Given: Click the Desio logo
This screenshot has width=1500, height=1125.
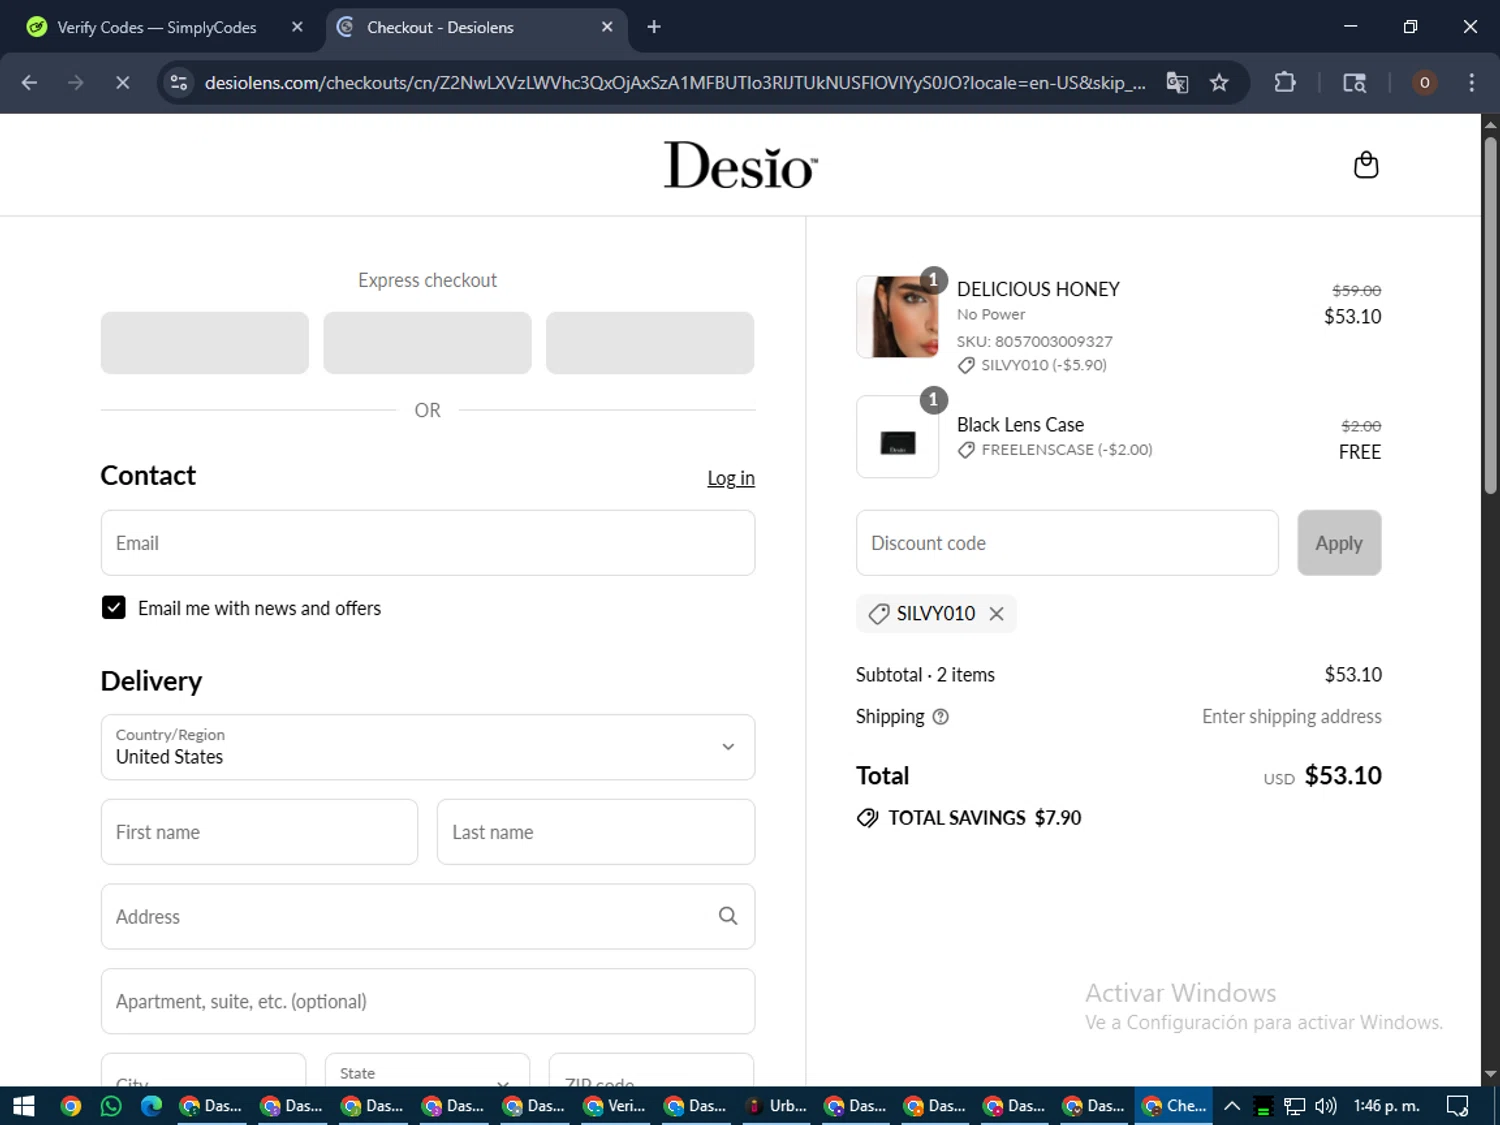Looking at the screenshot, I should pos(741,165).
